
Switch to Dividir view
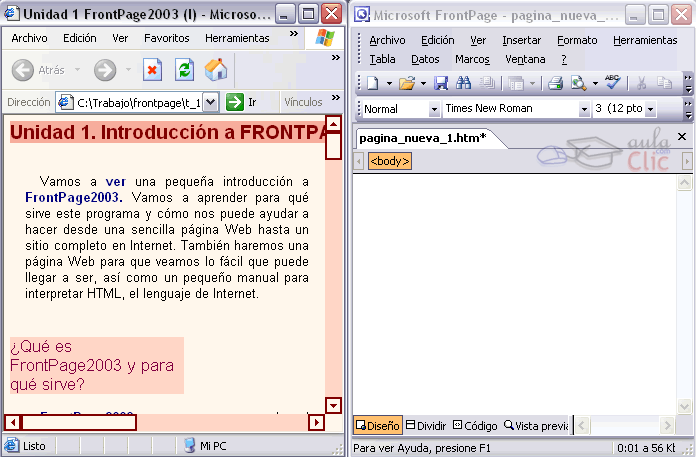[426, 425]
